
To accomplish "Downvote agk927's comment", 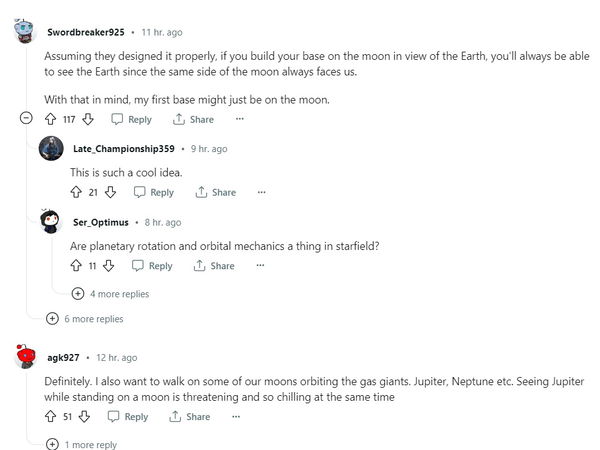I will 85,416.
